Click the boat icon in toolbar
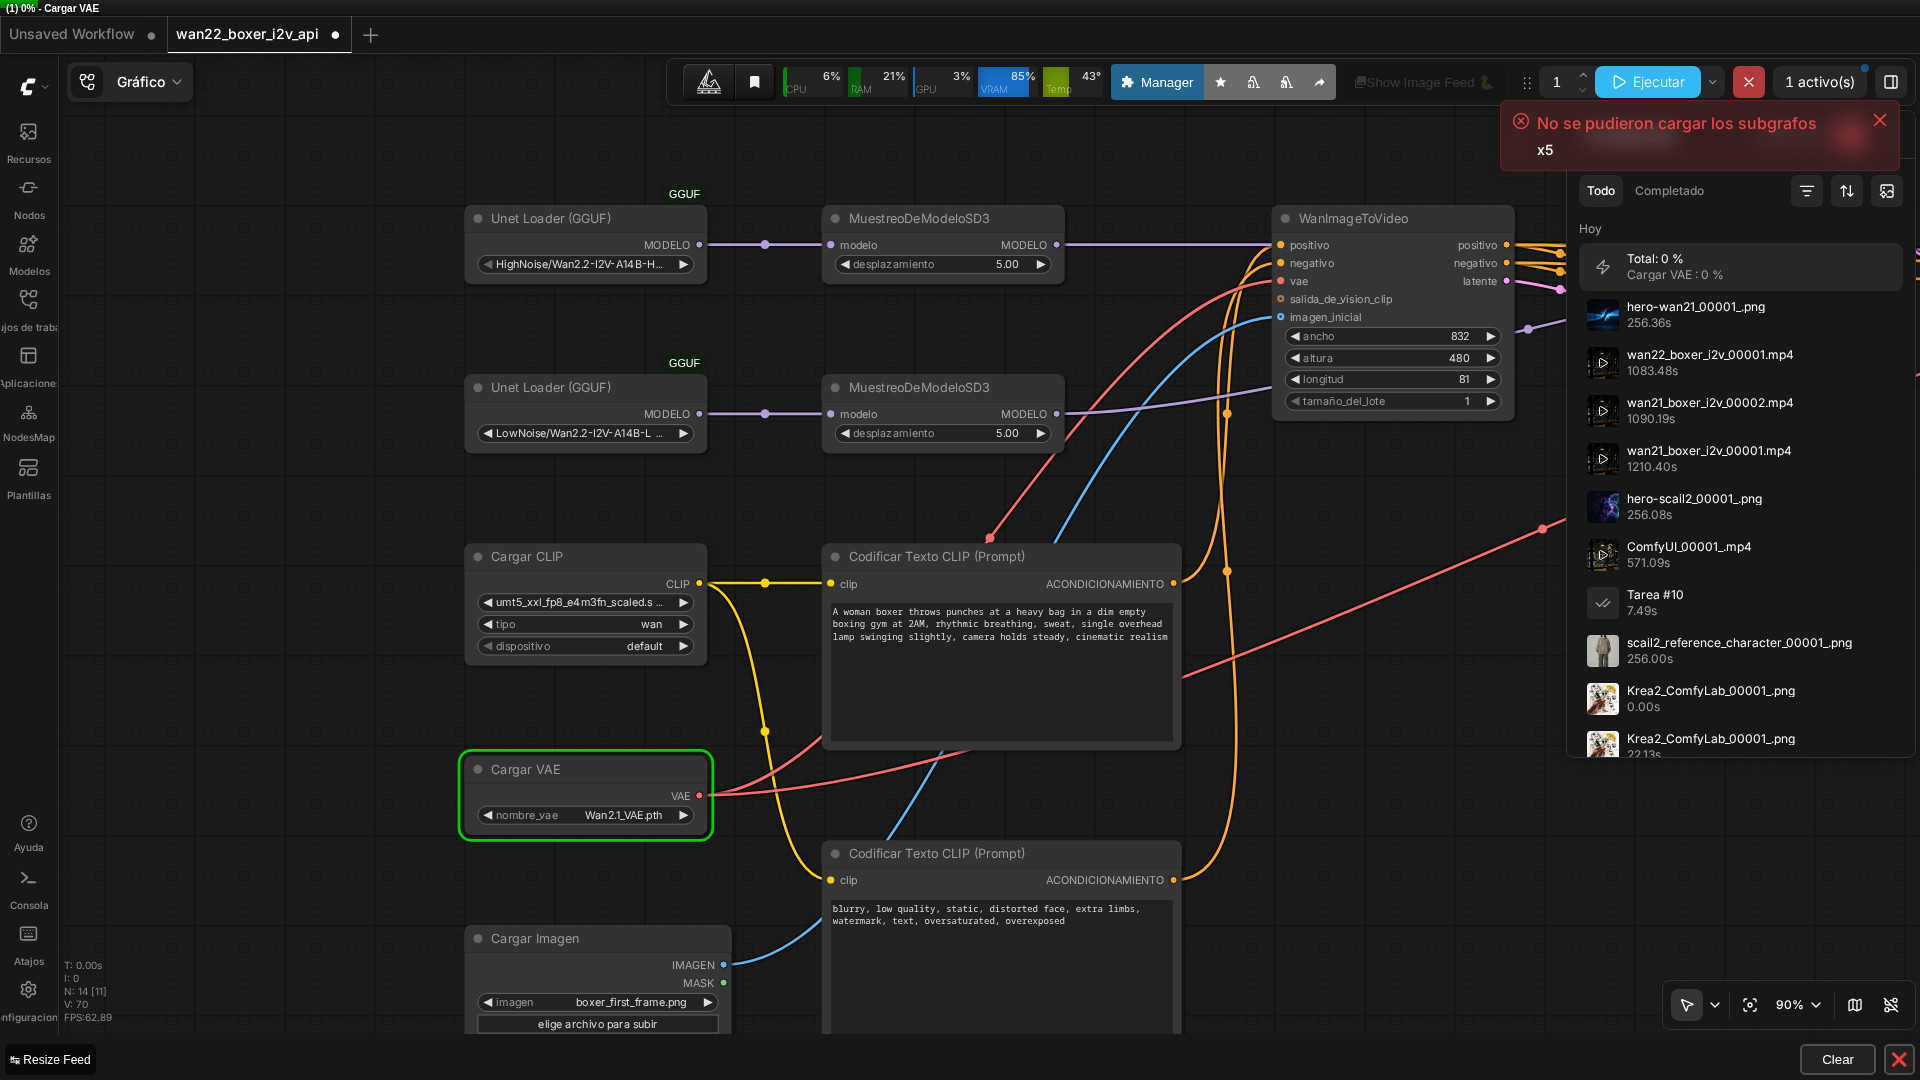This screenshot has width=1920, height=1080. [709, 82]
